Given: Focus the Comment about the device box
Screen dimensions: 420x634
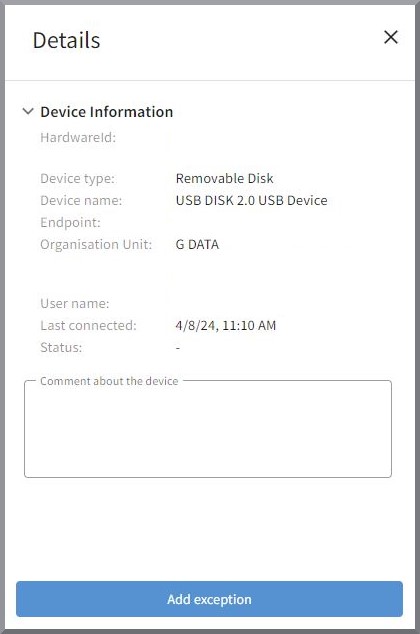Looking at the screenshot, I should tap(208, 429).
